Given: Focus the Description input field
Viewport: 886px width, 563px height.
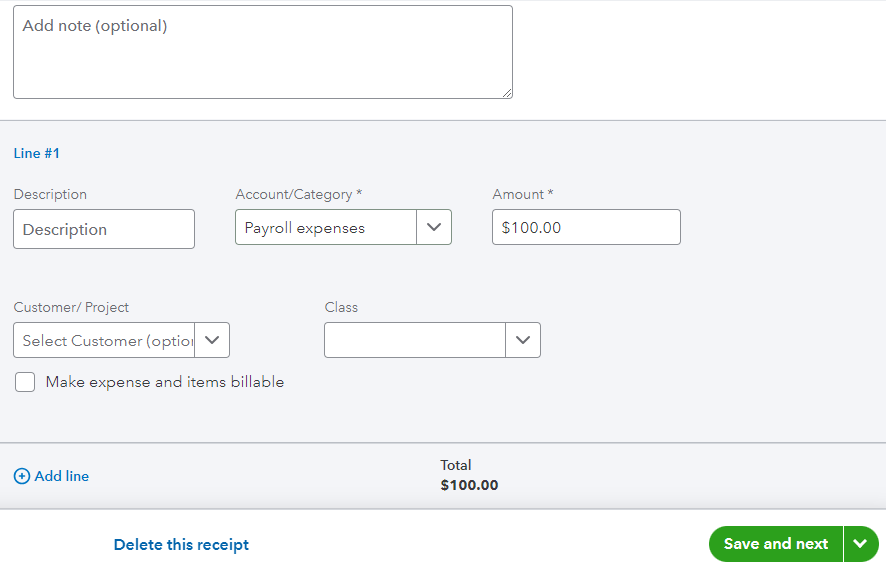Looking at the screenshot, I should pyautogui.click(x=104, y=229).
